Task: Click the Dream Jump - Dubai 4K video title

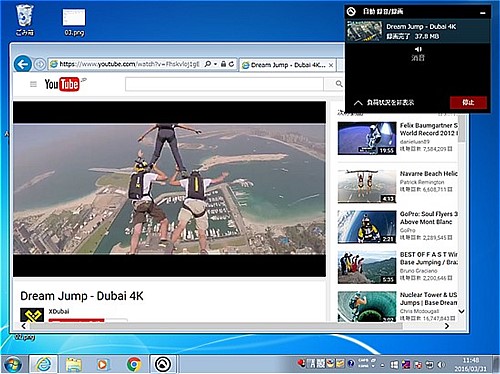Action: (82, 296)
